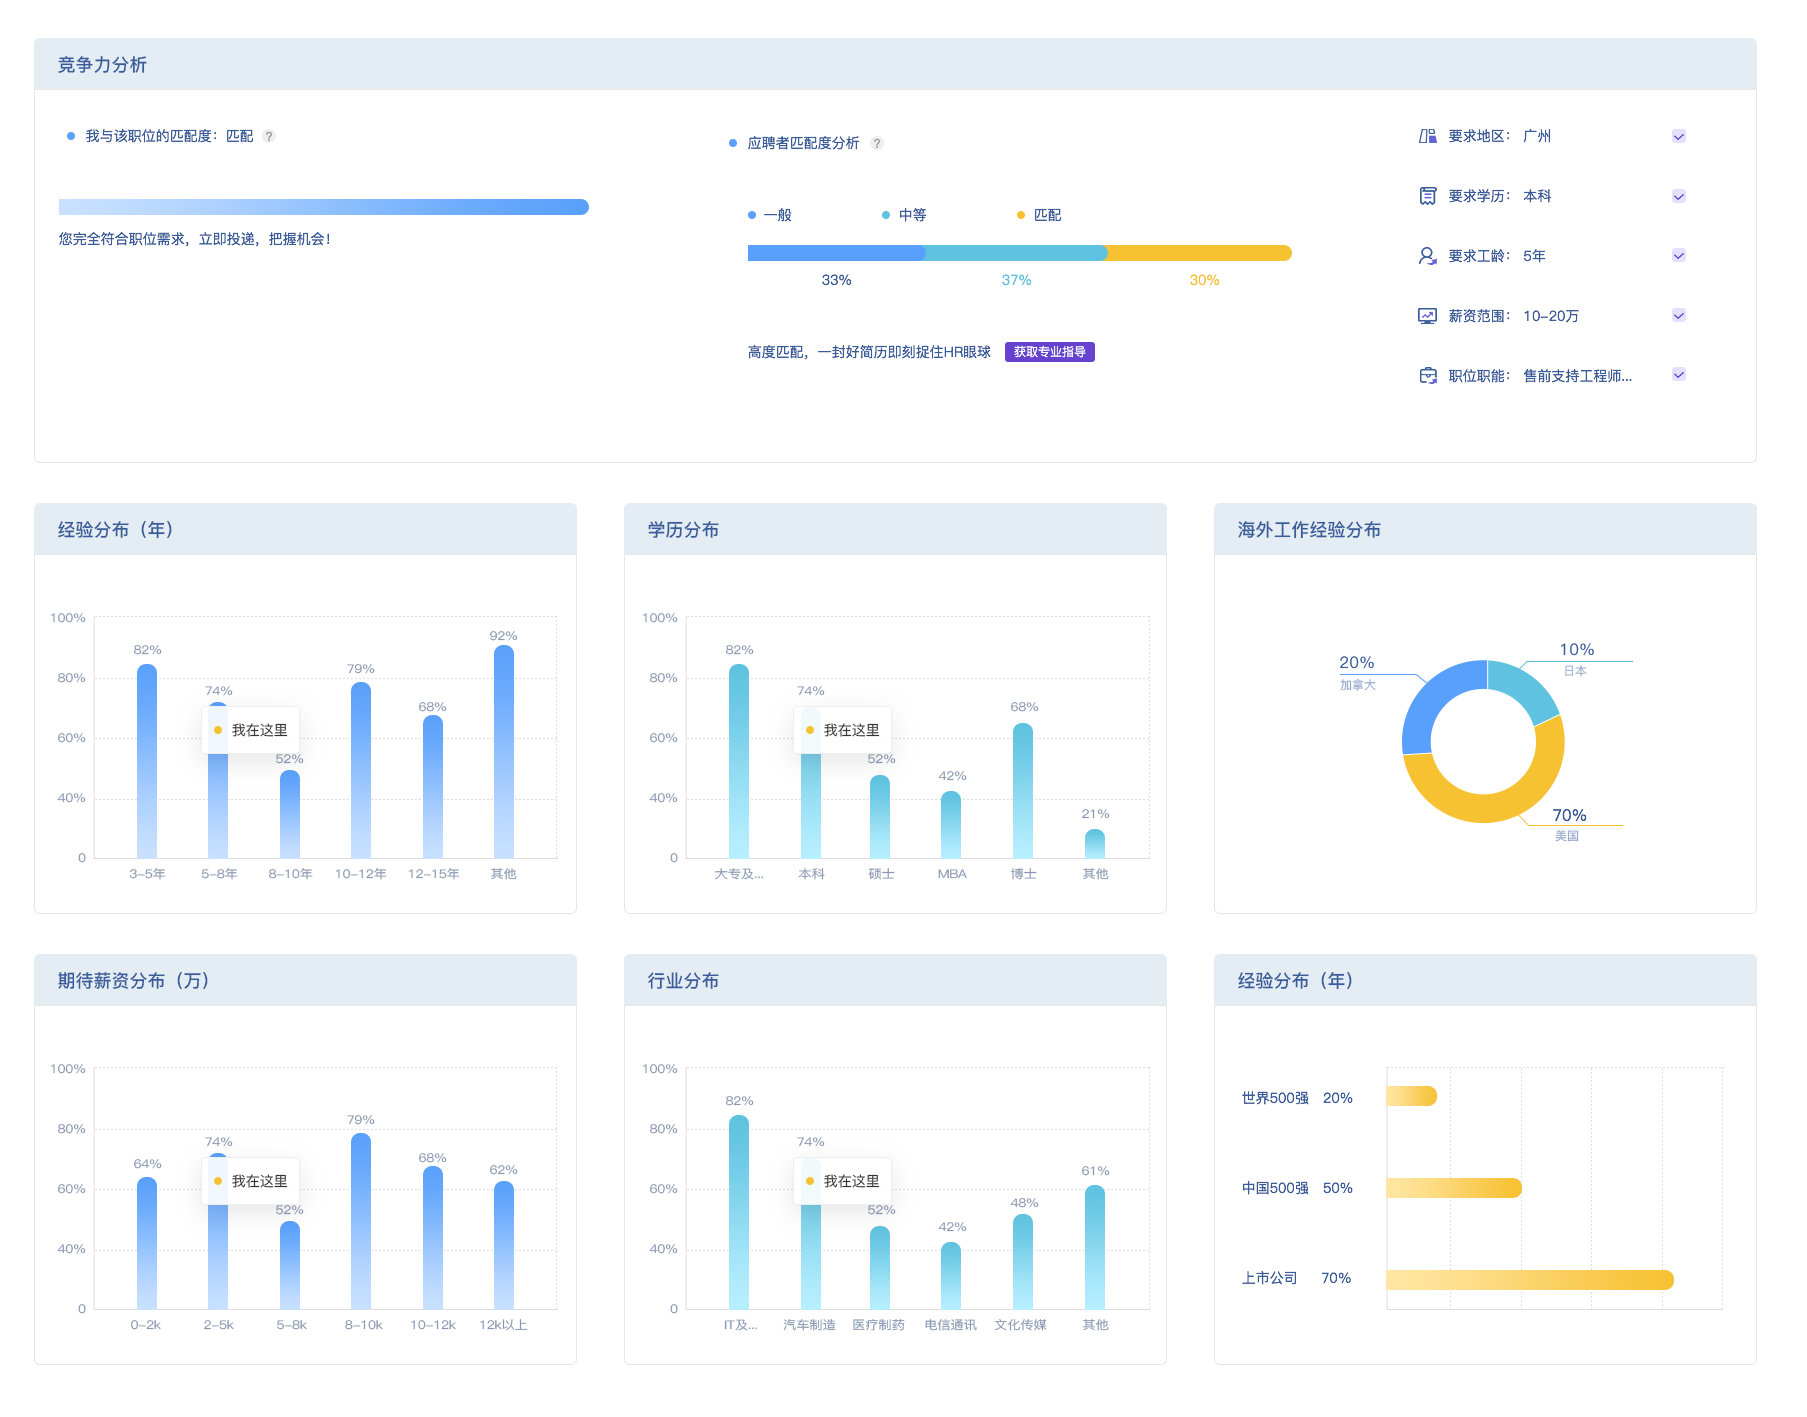Click the 中等 legend item
1807x1417 pixels.
coord(904,215)
